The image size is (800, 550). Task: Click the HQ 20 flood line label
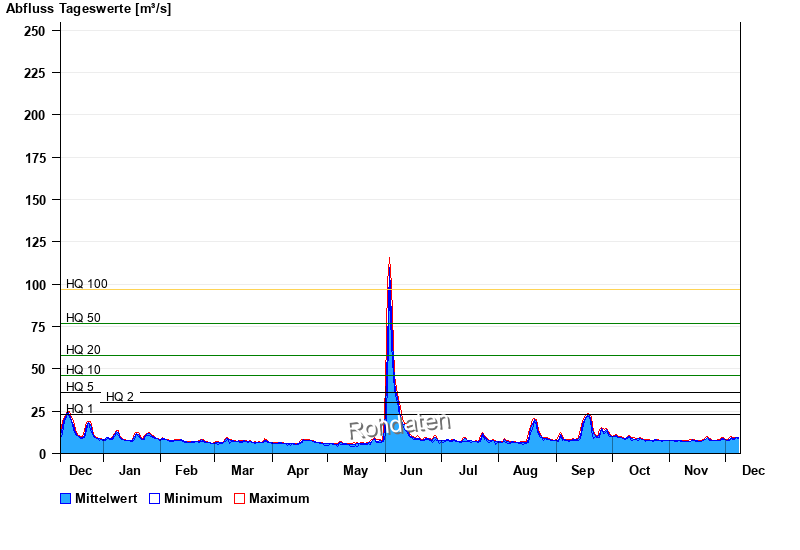click(x=83, y=350)
